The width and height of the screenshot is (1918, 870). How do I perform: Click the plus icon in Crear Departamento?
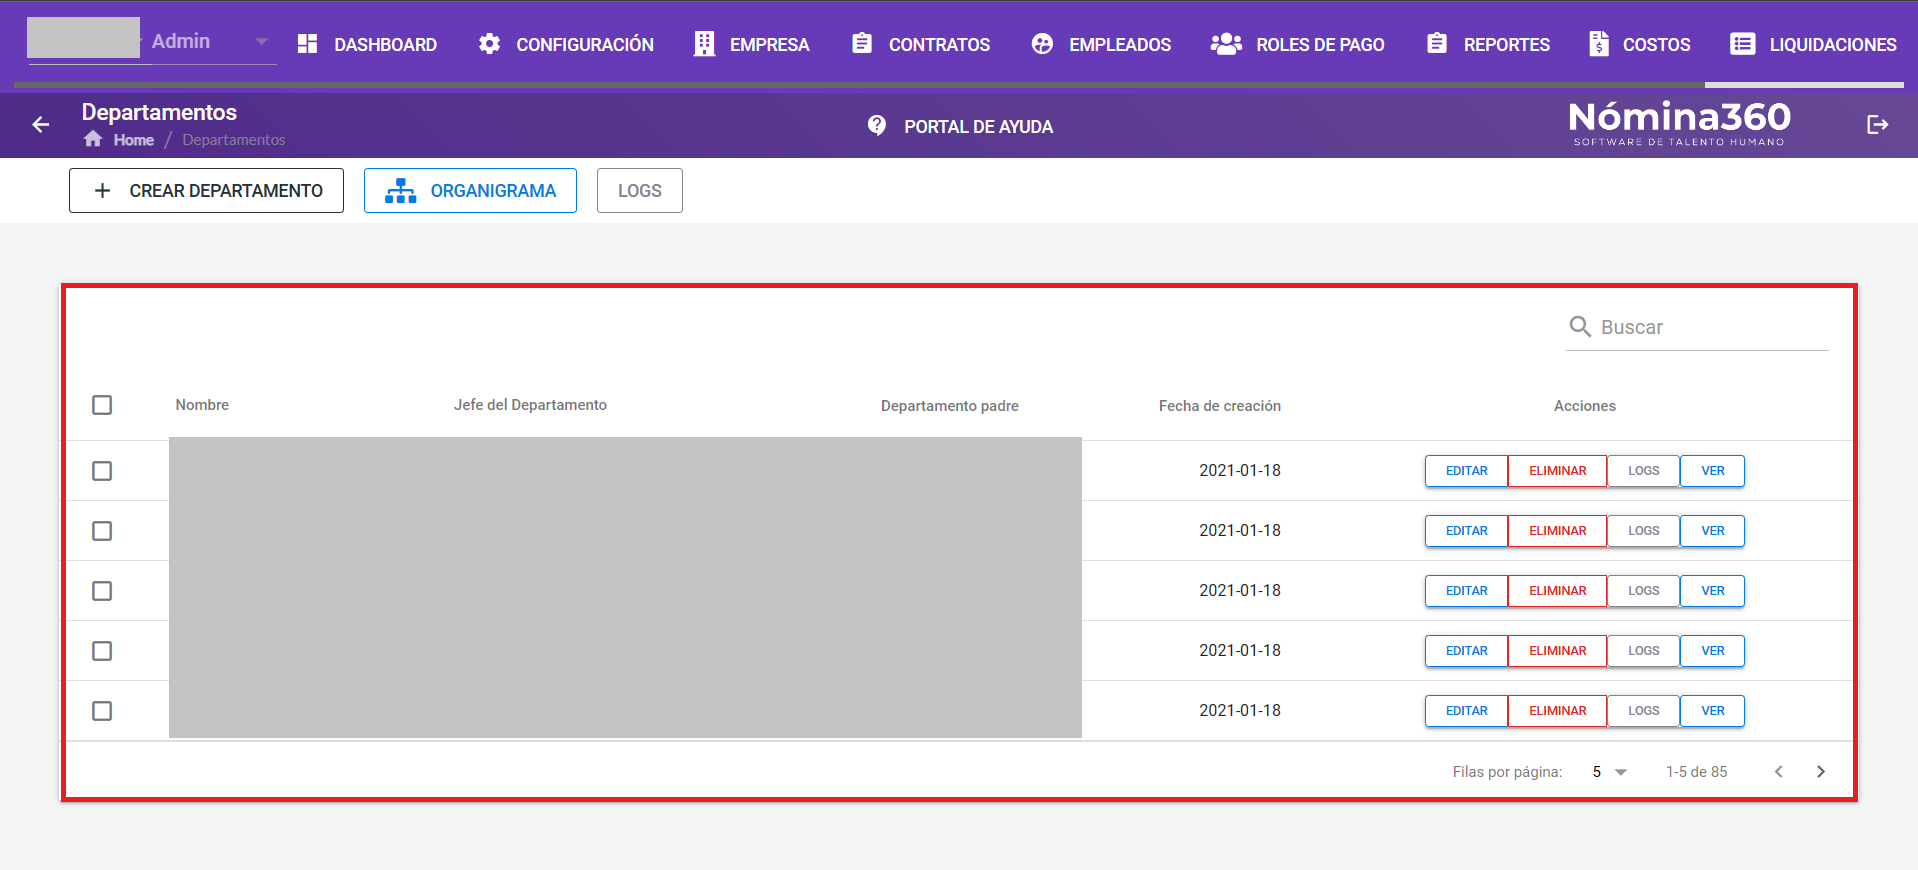(x=102, y=190)
